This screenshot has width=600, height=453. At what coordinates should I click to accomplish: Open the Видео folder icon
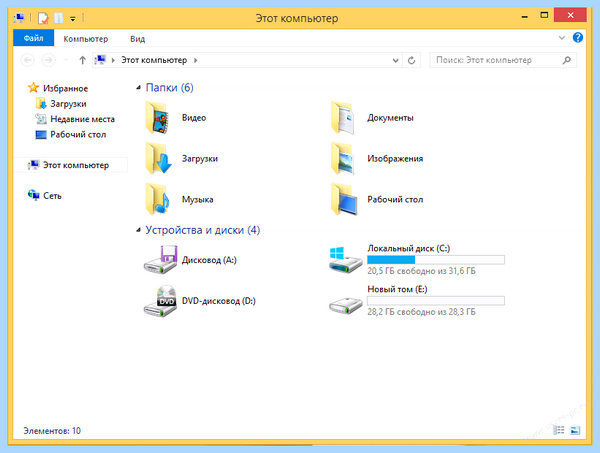157,117
